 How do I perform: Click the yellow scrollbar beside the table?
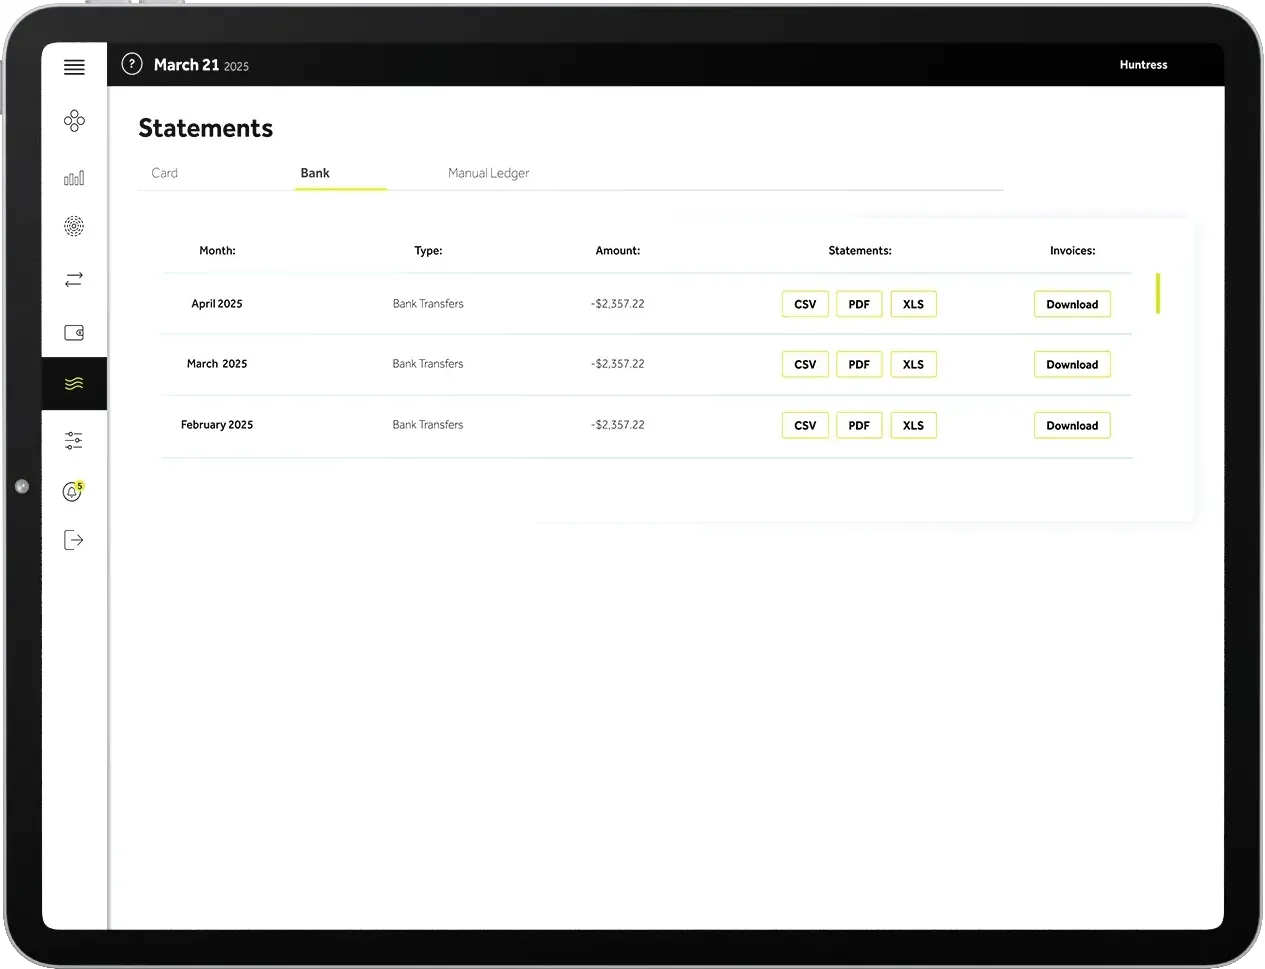[x=1158, y=293]
